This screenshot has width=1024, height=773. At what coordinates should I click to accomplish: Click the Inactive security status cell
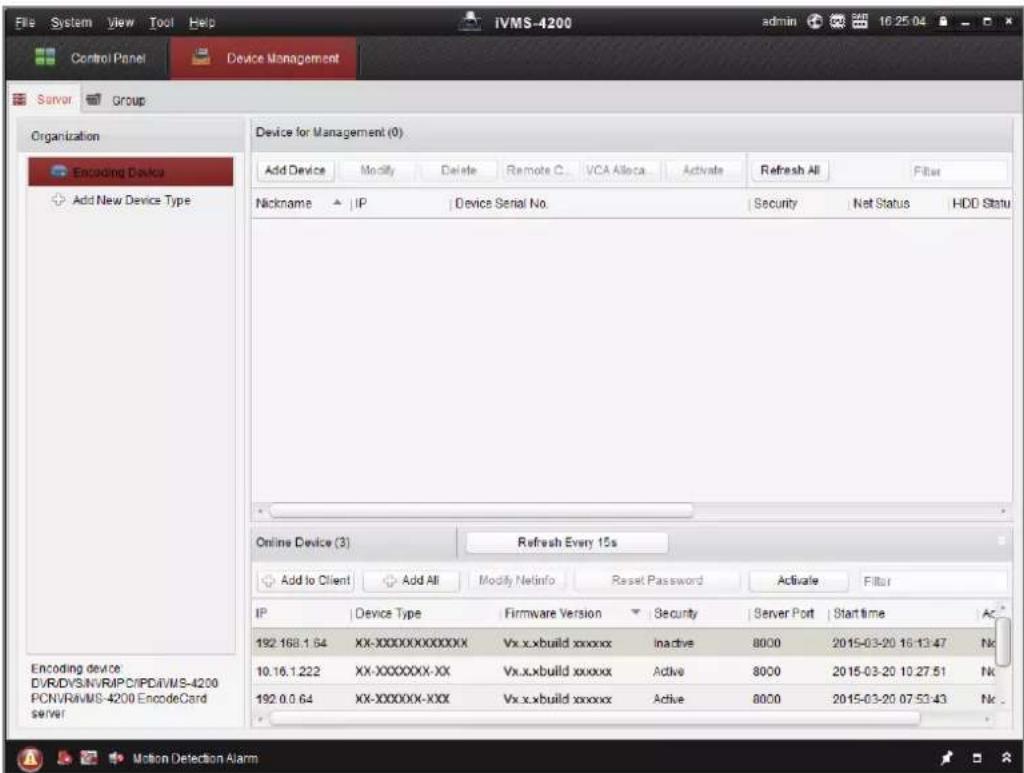click(673, 643)
